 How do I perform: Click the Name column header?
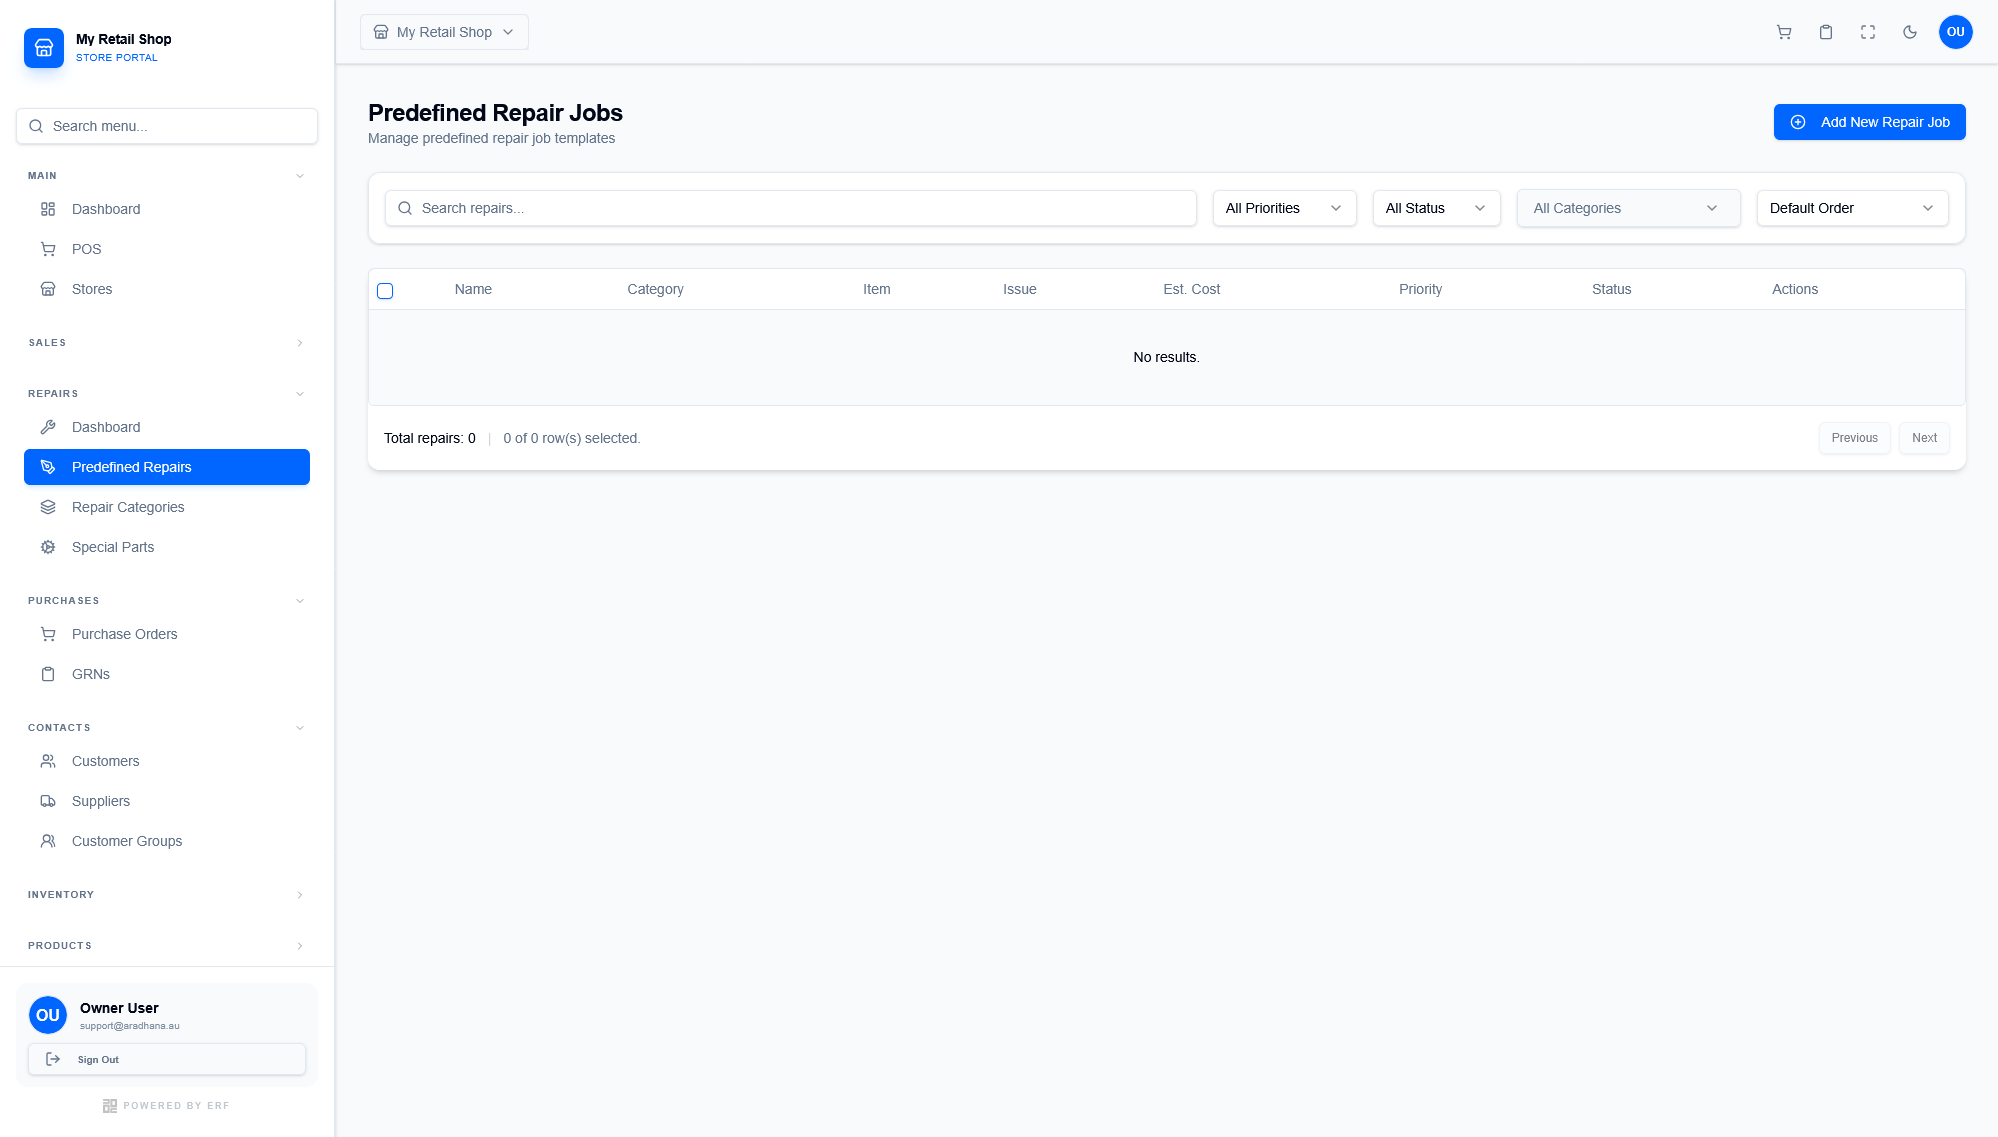(473, 289)
